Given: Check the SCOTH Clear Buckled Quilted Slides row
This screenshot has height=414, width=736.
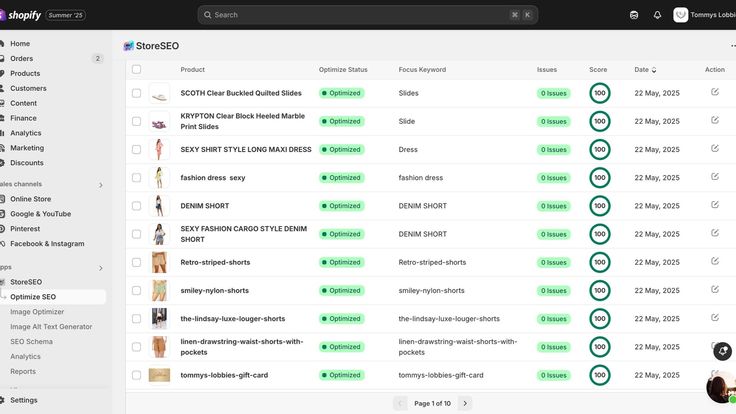Looking at the screenshot, I should click(136, 93).
